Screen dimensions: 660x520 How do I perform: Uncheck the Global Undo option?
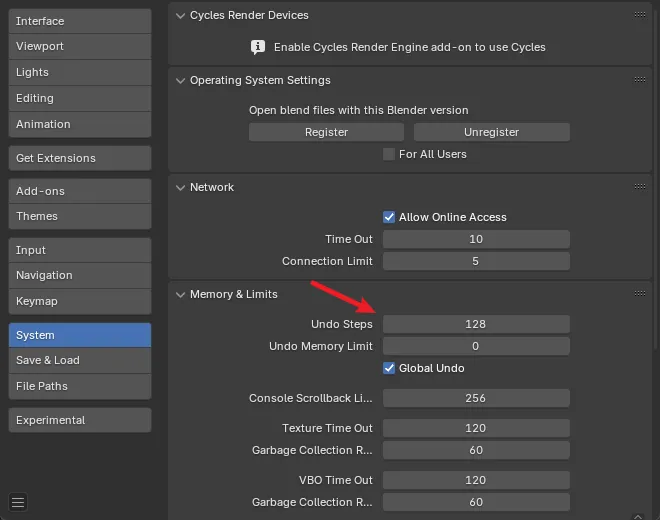pos(389,368)
